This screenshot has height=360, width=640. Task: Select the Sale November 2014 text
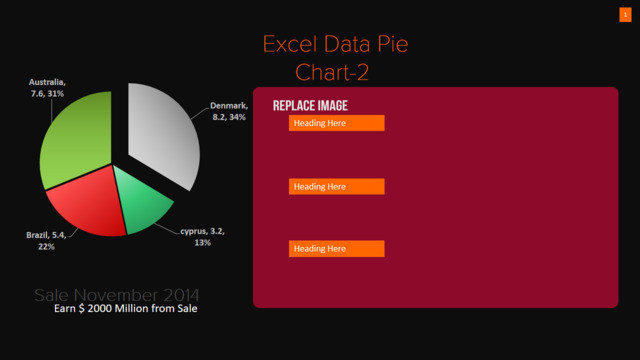point(117,295)
